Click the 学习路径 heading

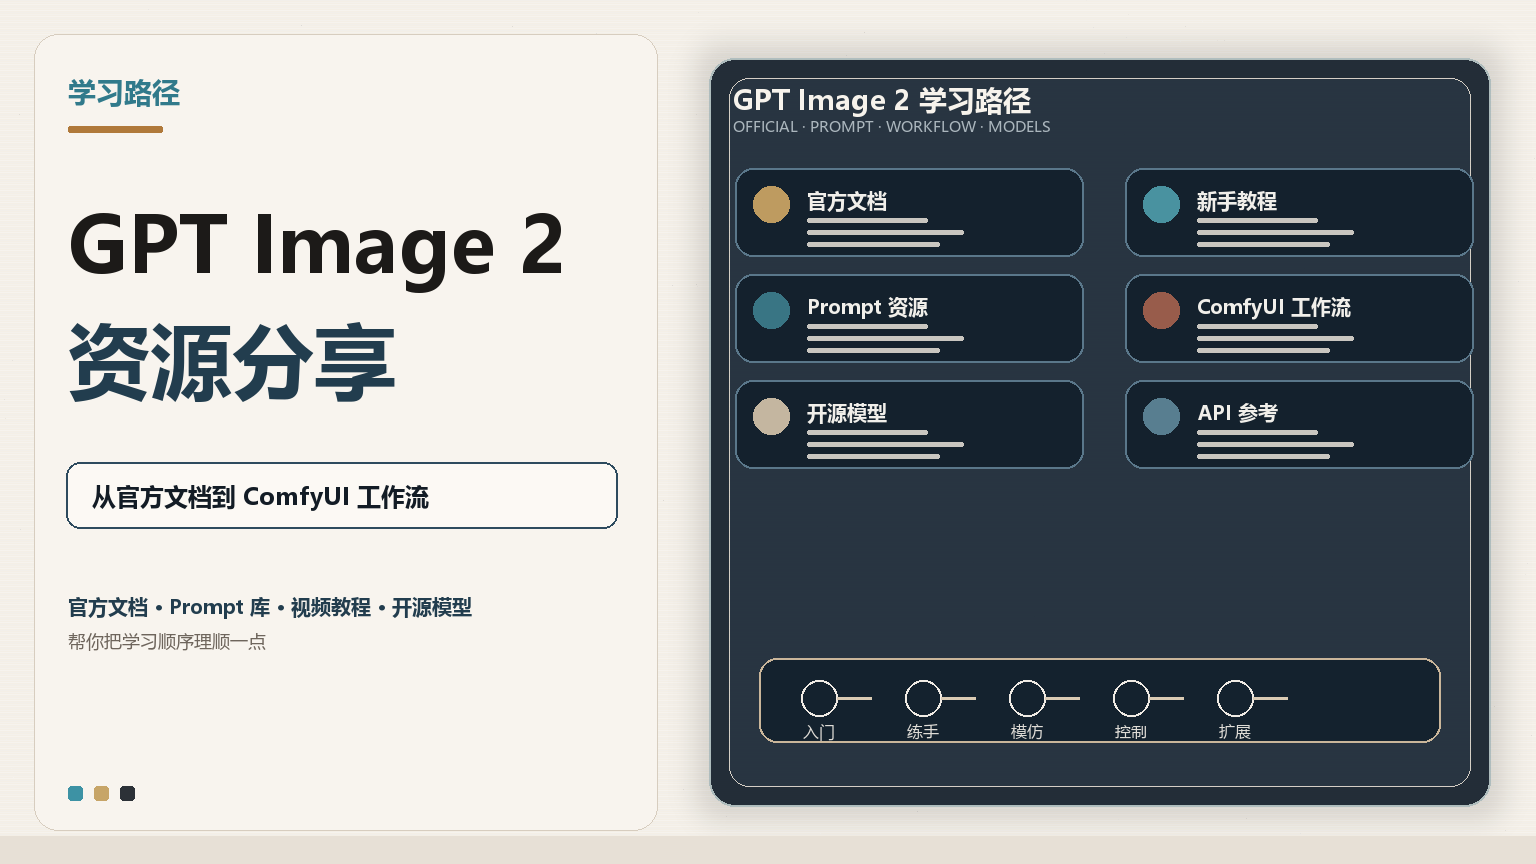(124, 93)
